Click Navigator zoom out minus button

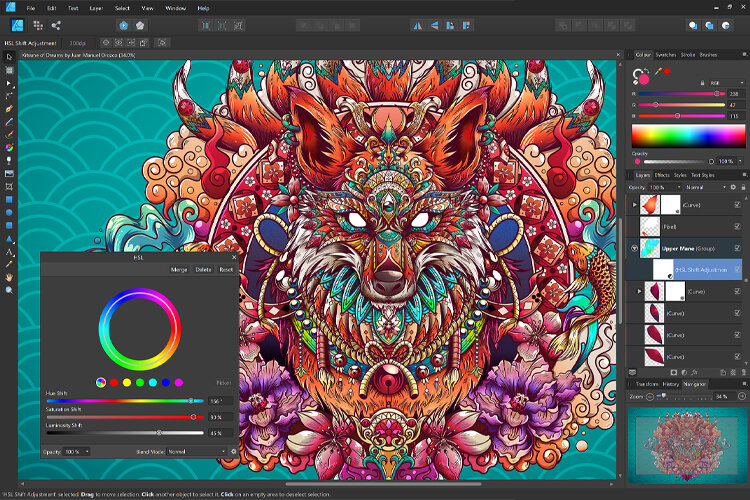[x=650, y=397]
